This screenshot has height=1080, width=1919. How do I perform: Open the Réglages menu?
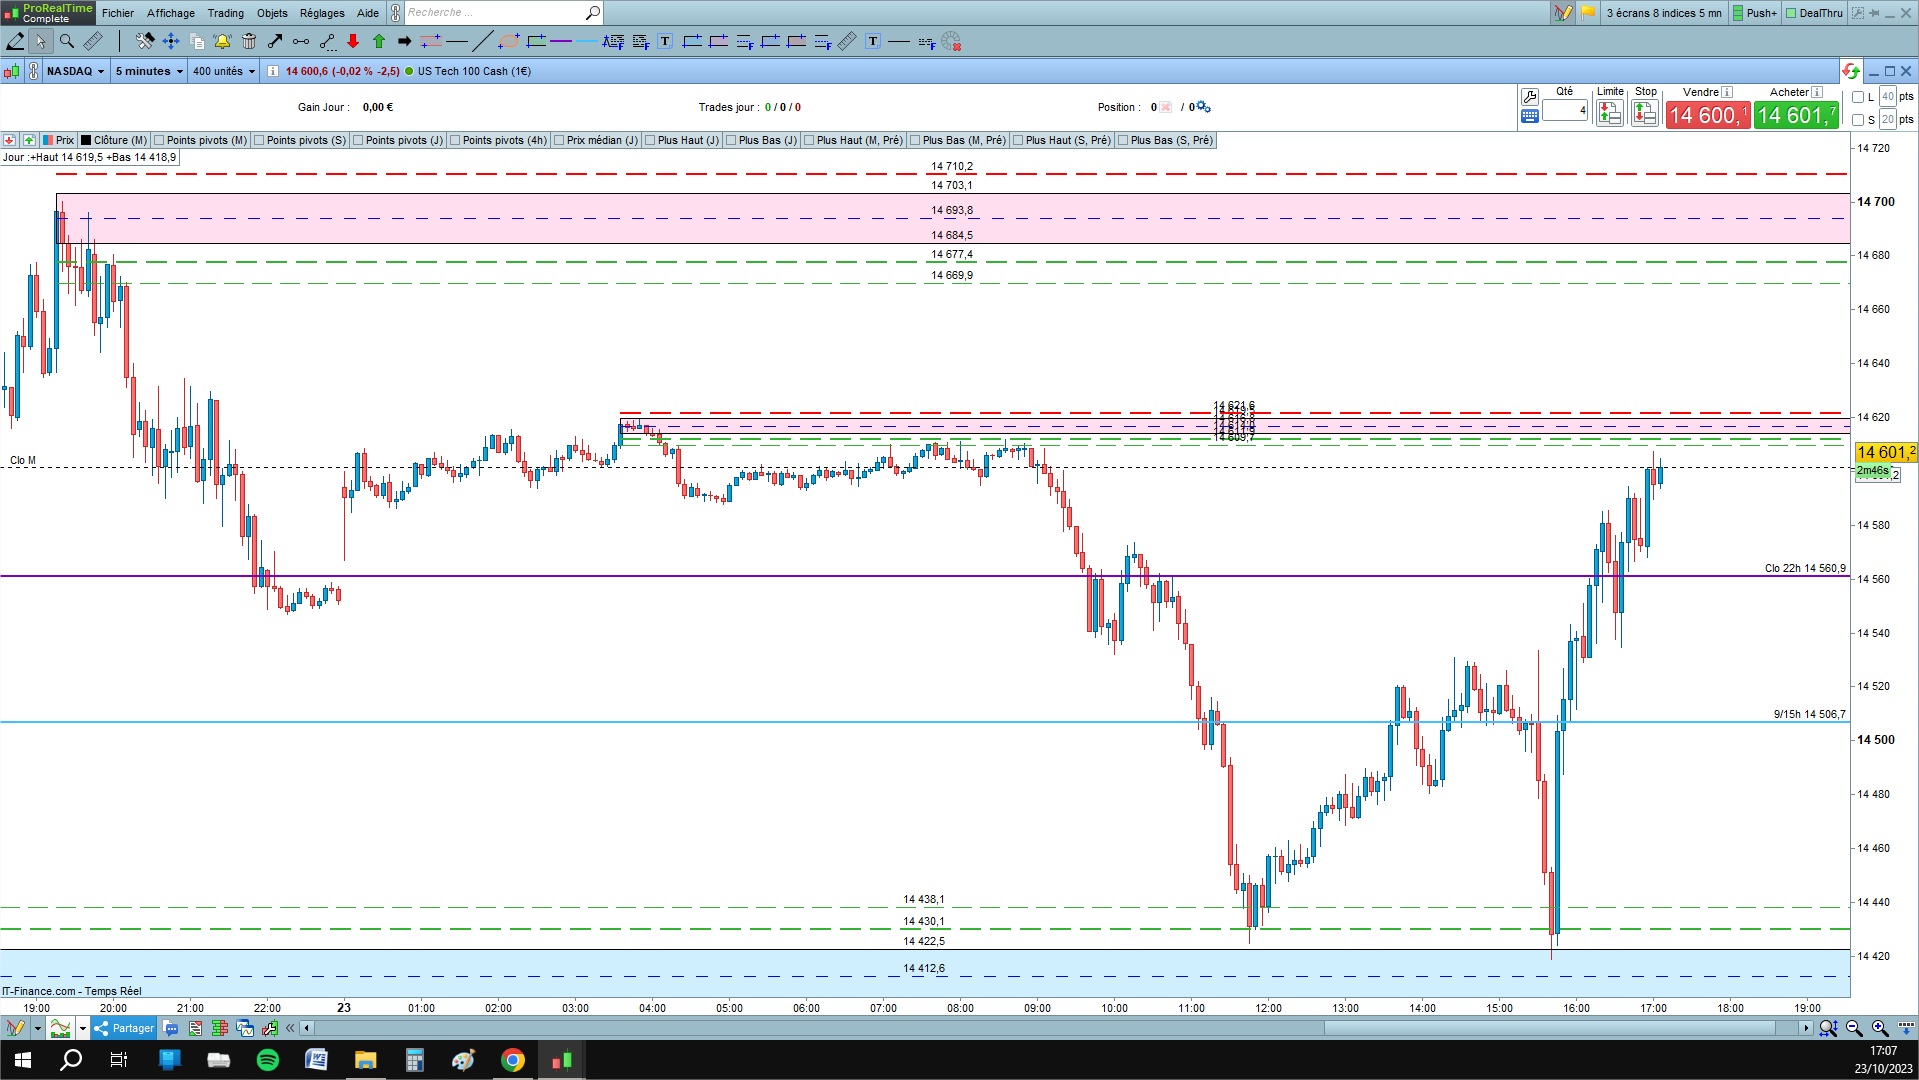click(322, 13)
